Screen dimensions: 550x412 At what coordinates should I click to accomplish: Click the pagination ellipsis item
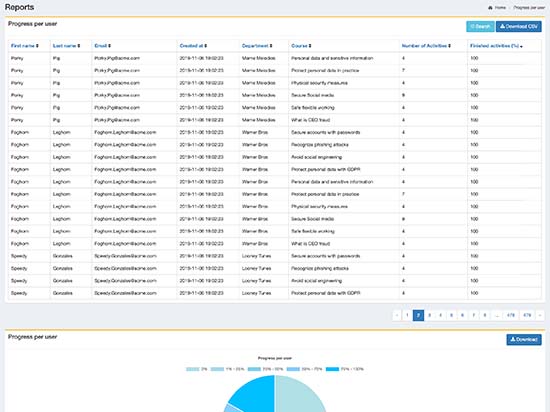[497, 315]
